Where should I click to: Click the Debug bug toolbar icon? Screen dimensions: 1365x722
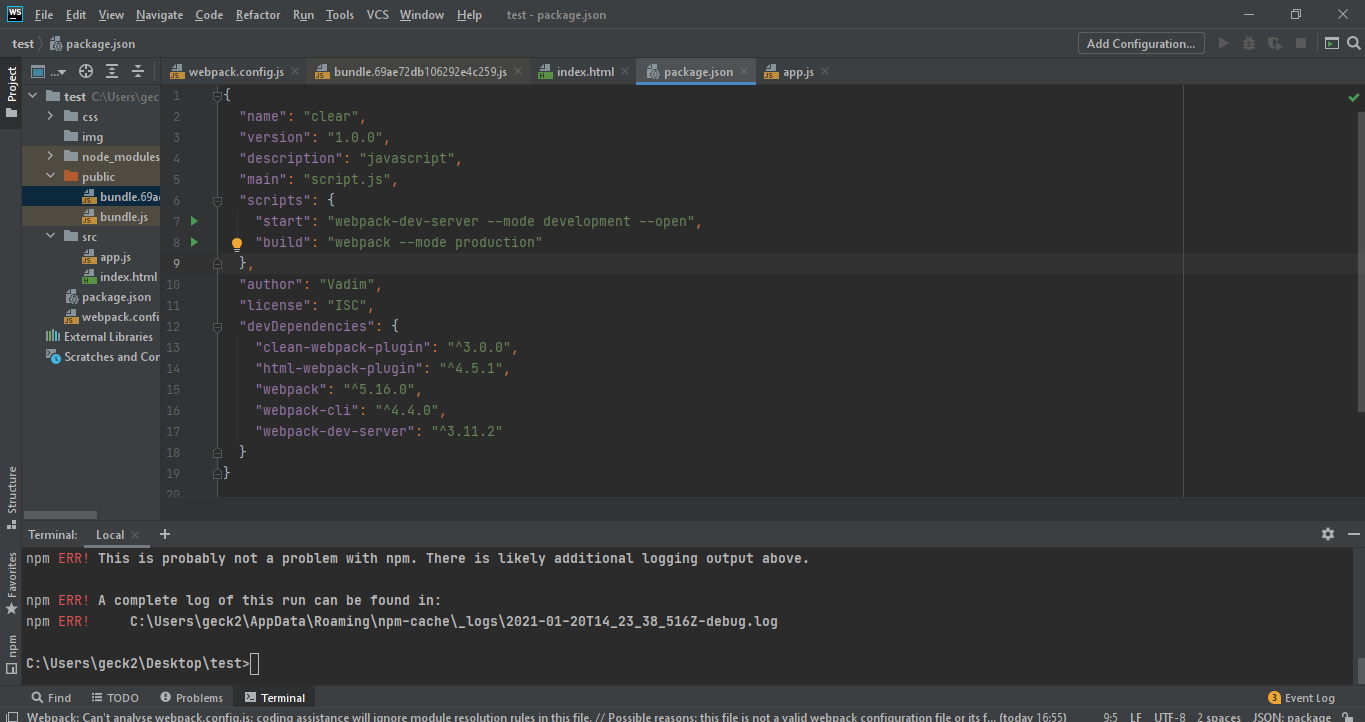[1249, 43]
